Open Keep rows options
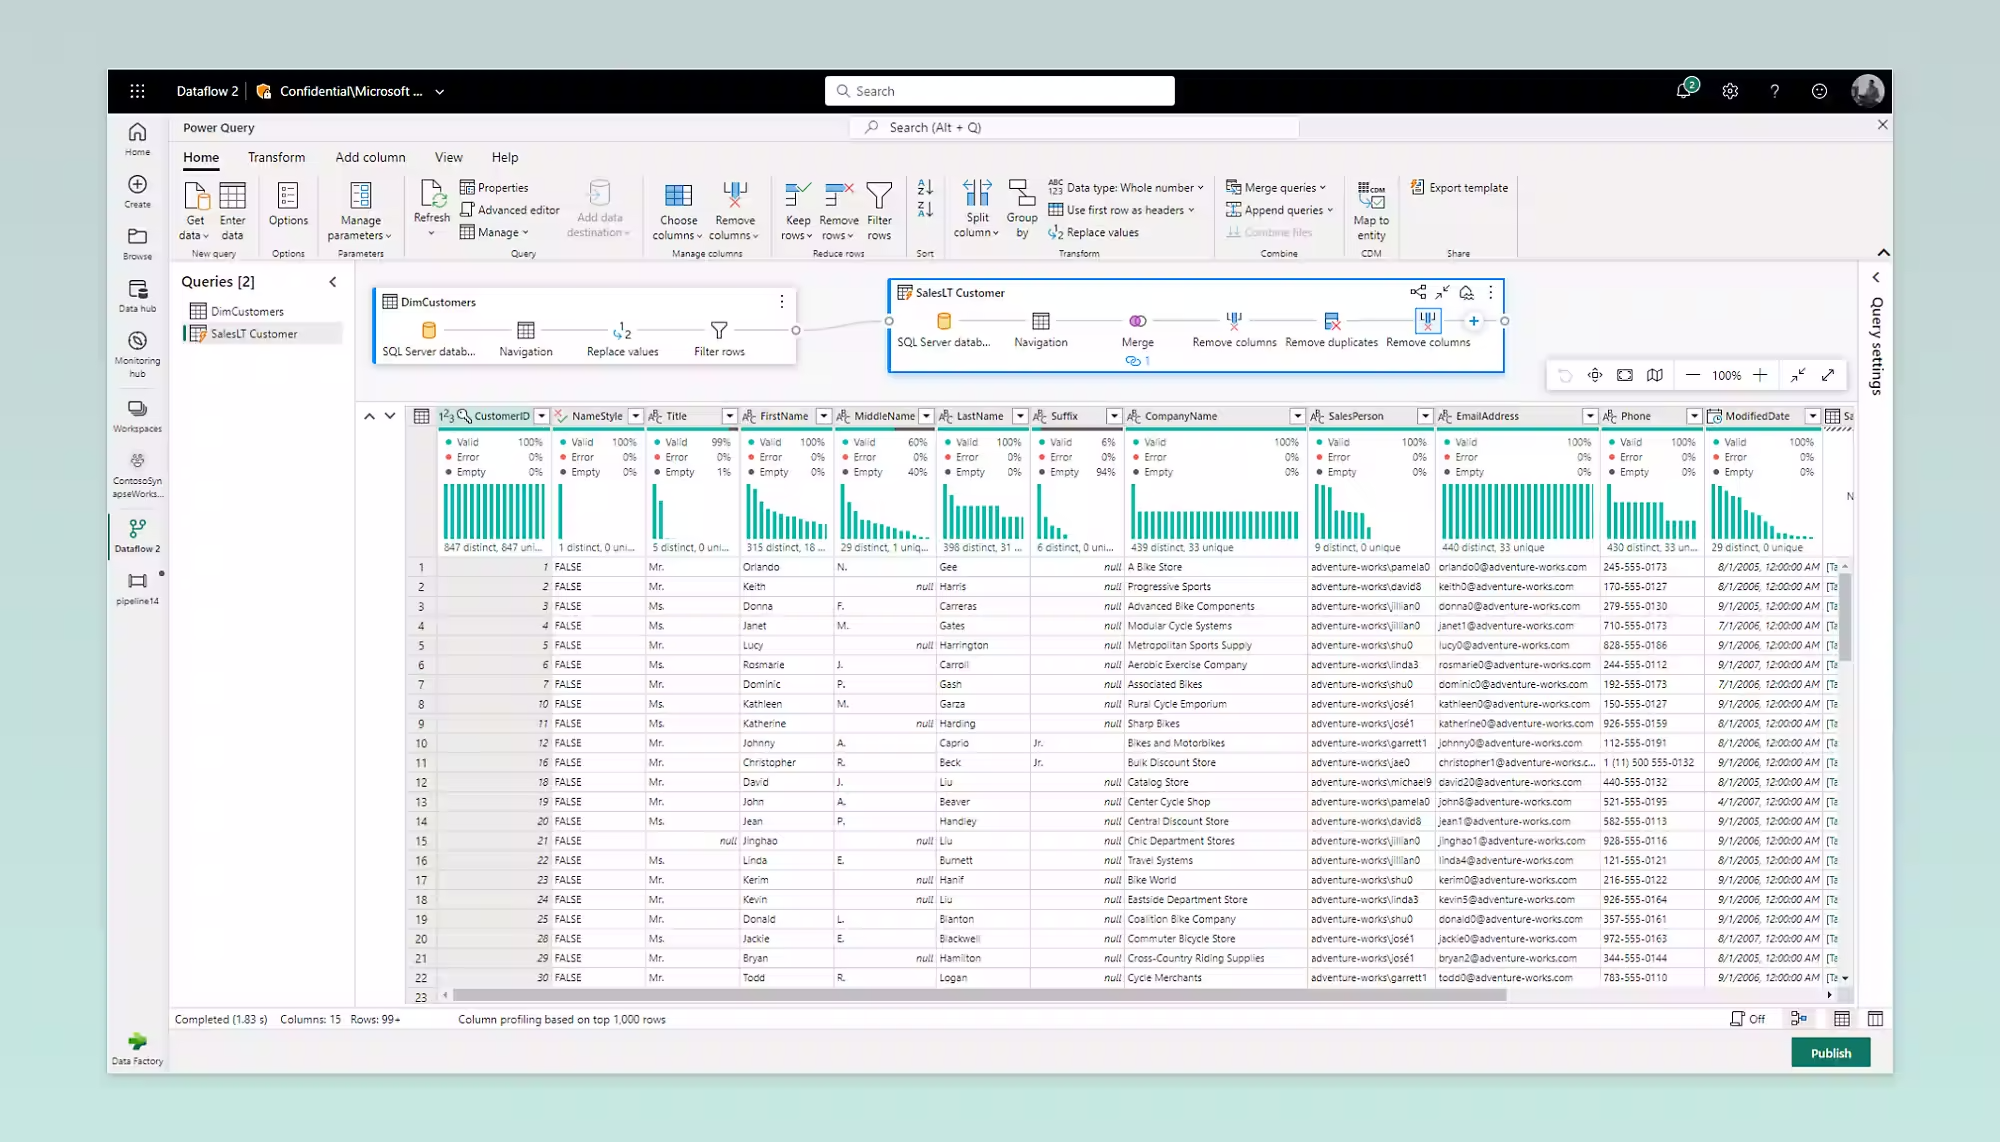Viewport: 2000px width, 1142px height. (x=797, y=211)
